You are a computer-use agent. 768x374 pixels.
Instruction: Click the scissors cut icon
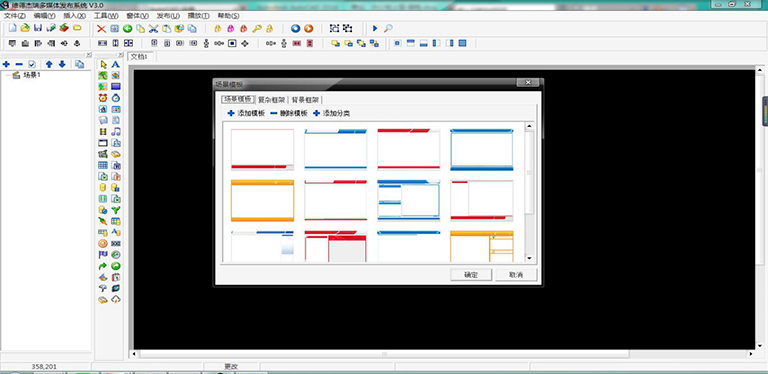point(153,29)
